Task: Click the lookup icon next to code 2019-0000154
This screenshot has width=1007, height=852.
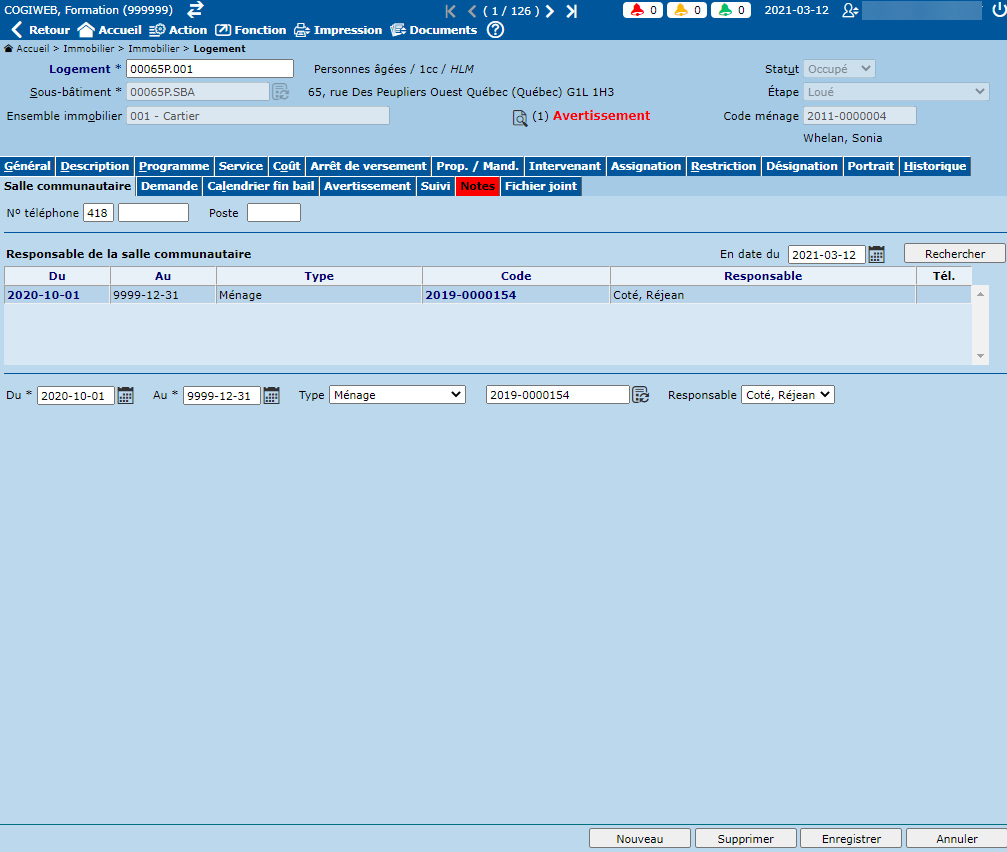Action: point(641,395)
